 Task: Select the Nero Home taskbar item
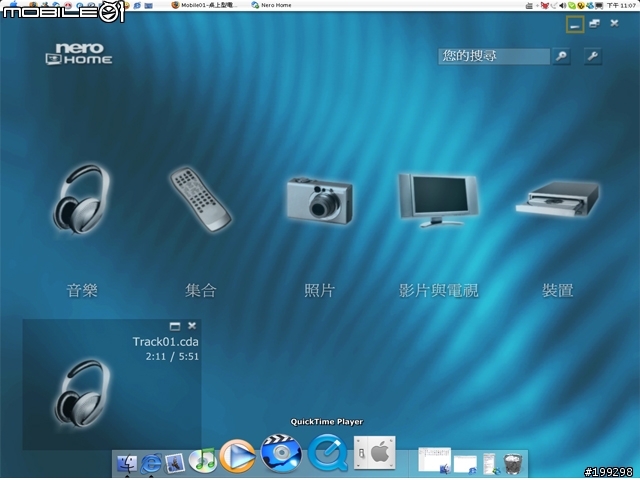[x=272, y=5]
